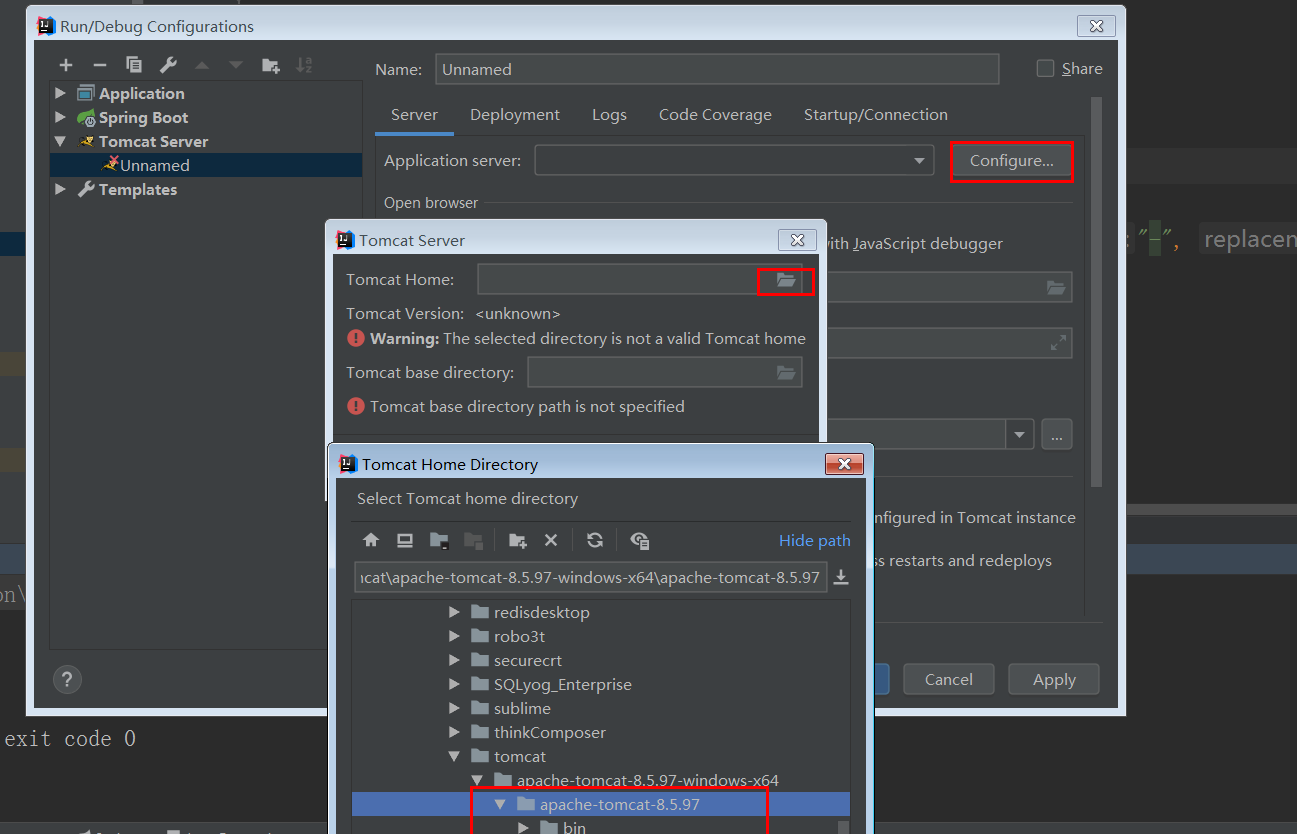Click the directory path text field

[x=591, y=577]
